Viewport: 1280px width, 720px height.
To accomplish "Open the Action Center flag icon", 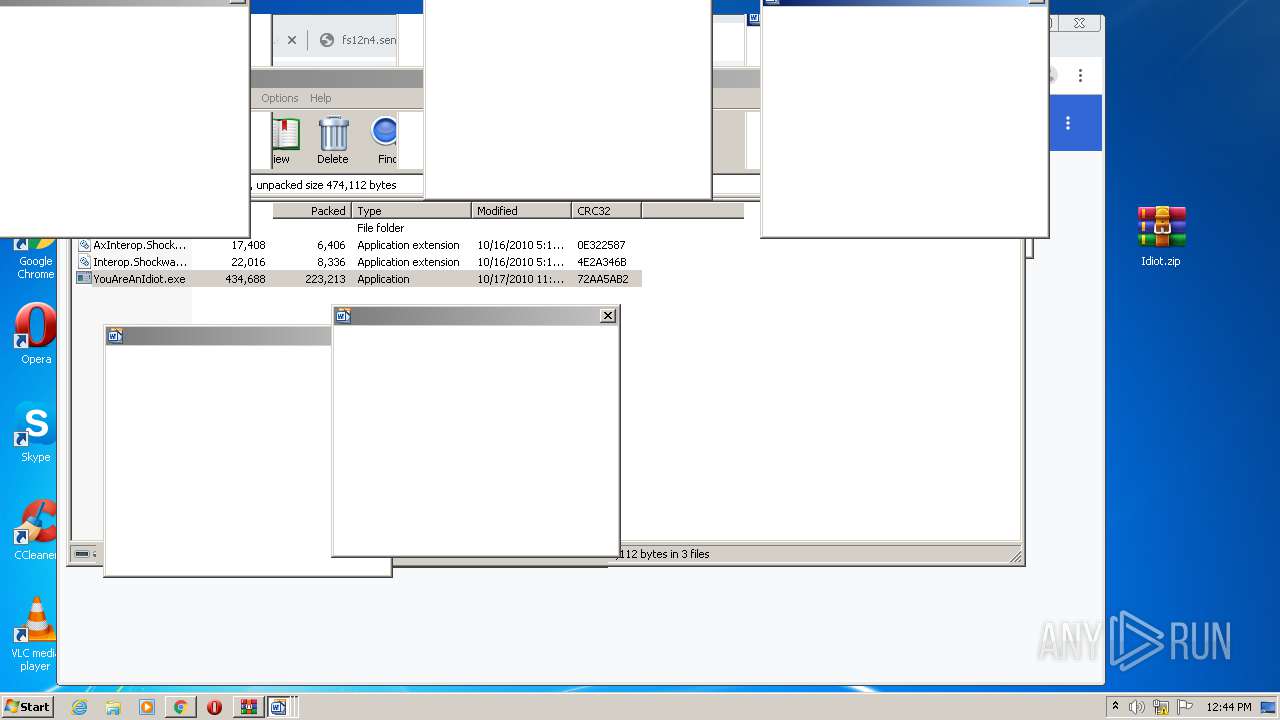I will [1185, 707].
